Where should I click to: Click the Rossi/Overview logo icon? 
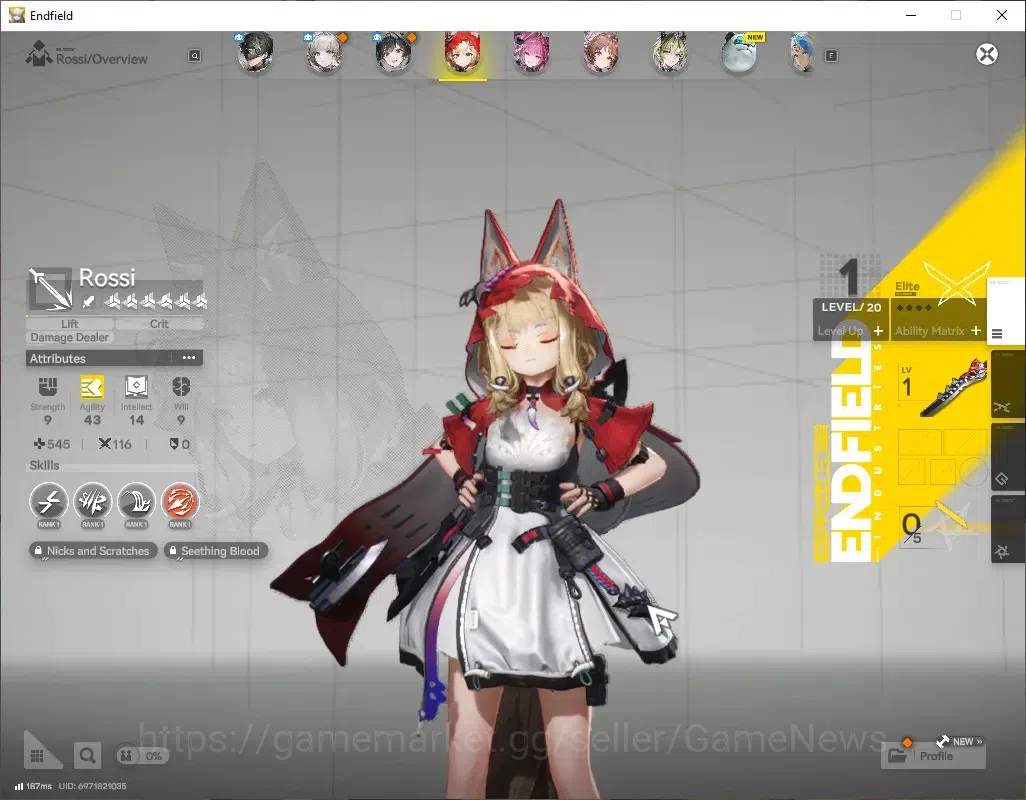point(39,54)
